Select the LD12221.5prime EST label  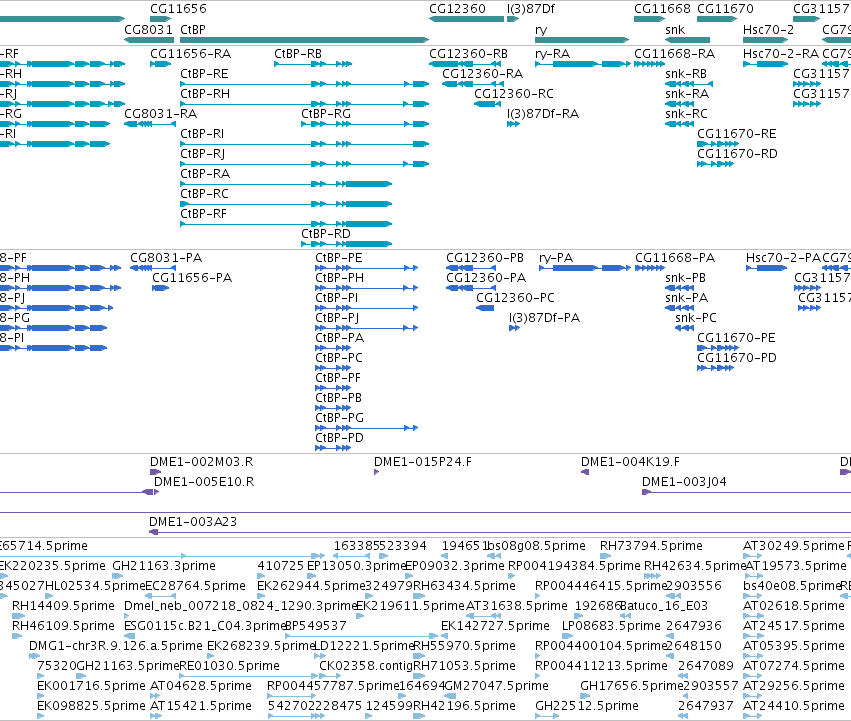point(365,646)
